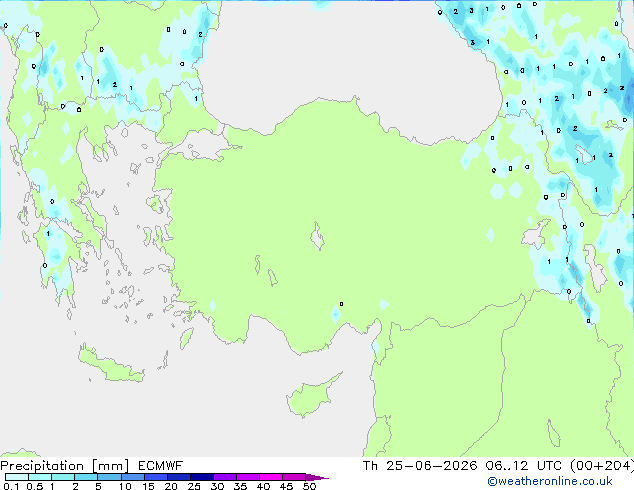Click the "(00+204)" forecast offset text
Screen dimensions: 634x490
(602, 466)
